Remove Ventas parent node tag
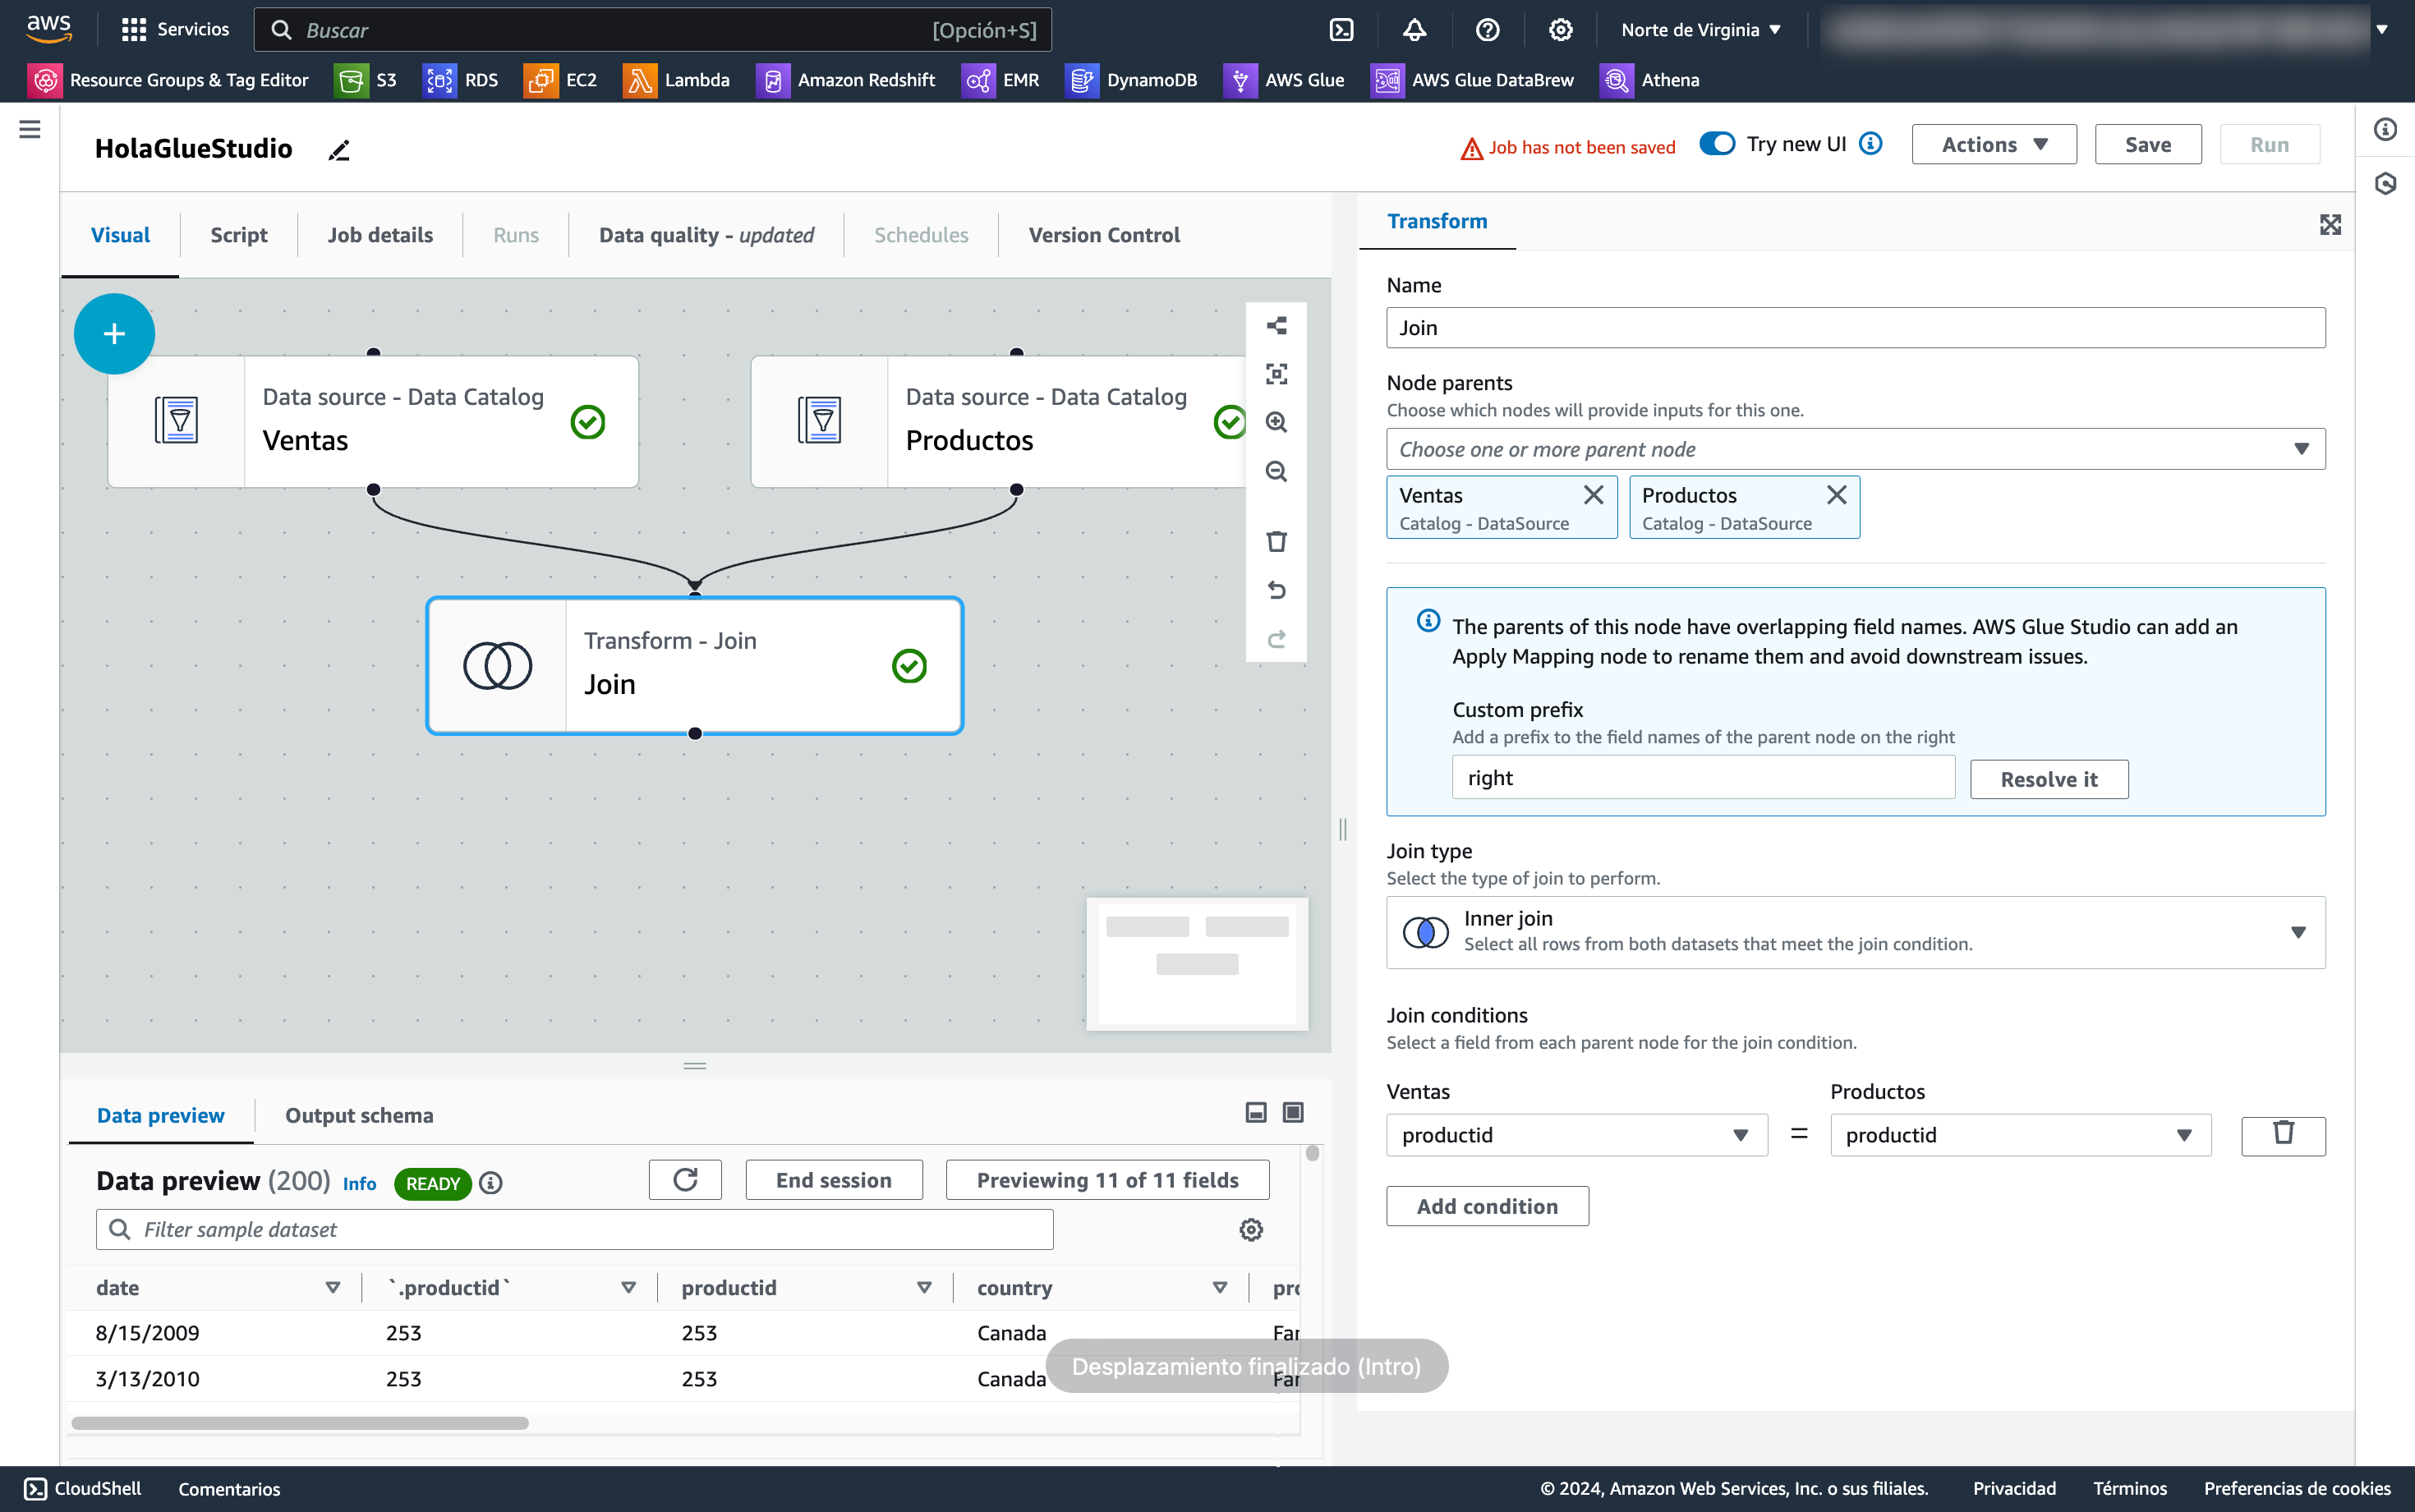 pos(1593,495)
